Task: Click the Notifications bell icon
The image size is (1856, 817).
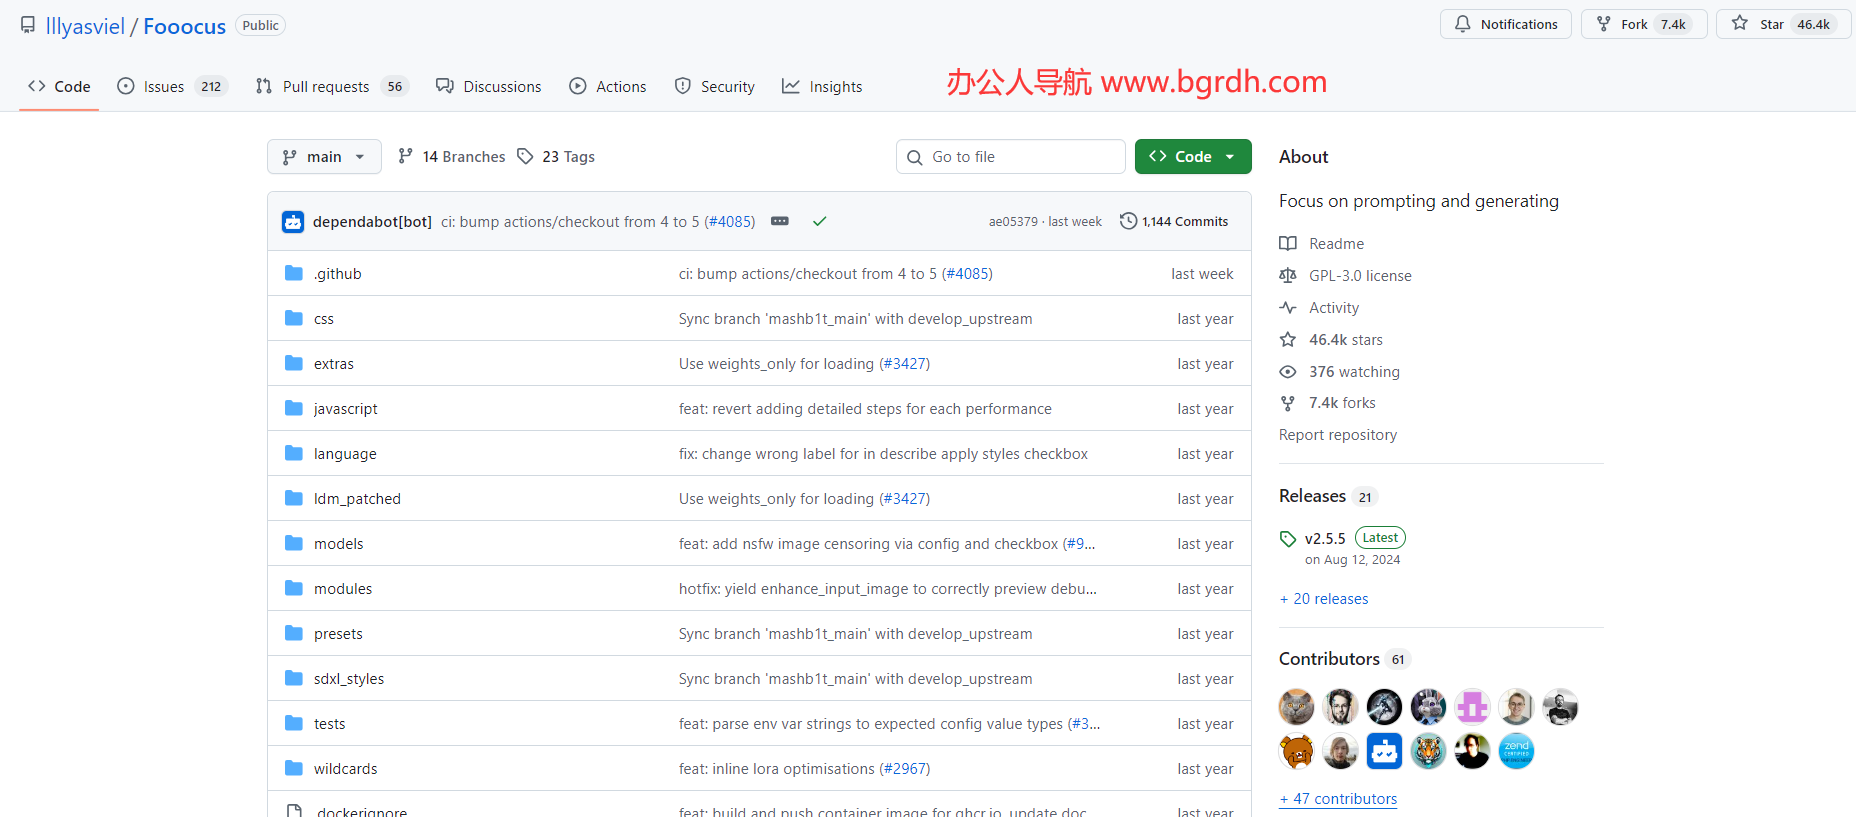Action: click(x=1463, y=24)
